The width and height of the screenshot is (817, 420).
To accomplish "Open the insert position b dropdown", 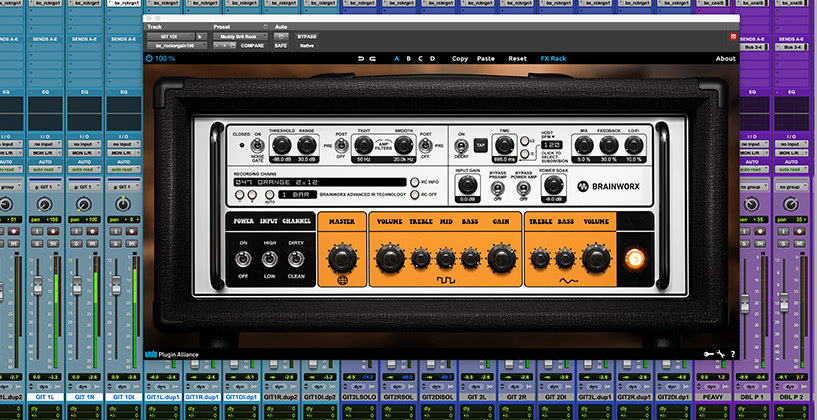I will click(201, 36).
